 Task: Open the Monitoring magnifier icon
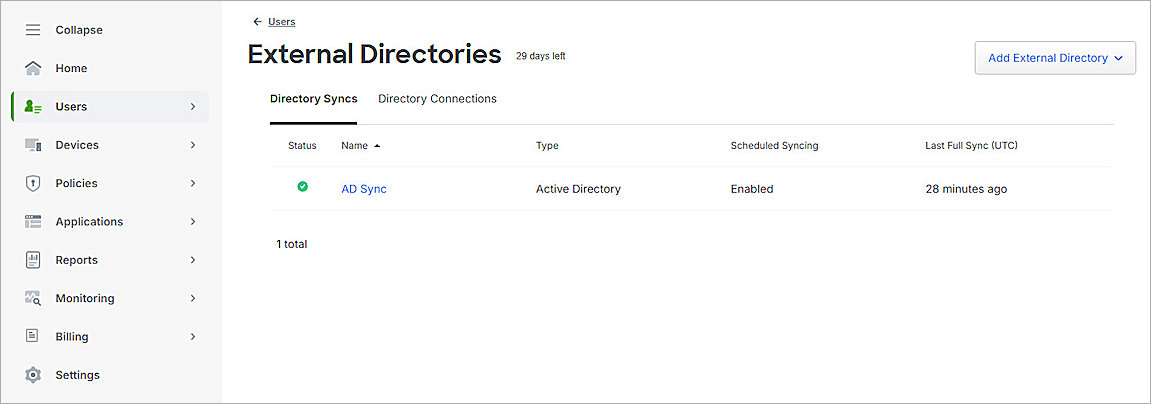pos(33,298)
